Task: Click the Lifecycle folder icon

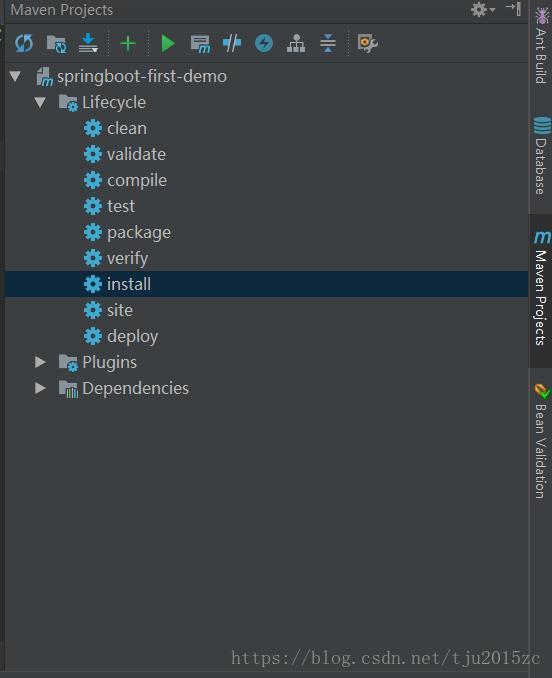Action: (68, 103)
